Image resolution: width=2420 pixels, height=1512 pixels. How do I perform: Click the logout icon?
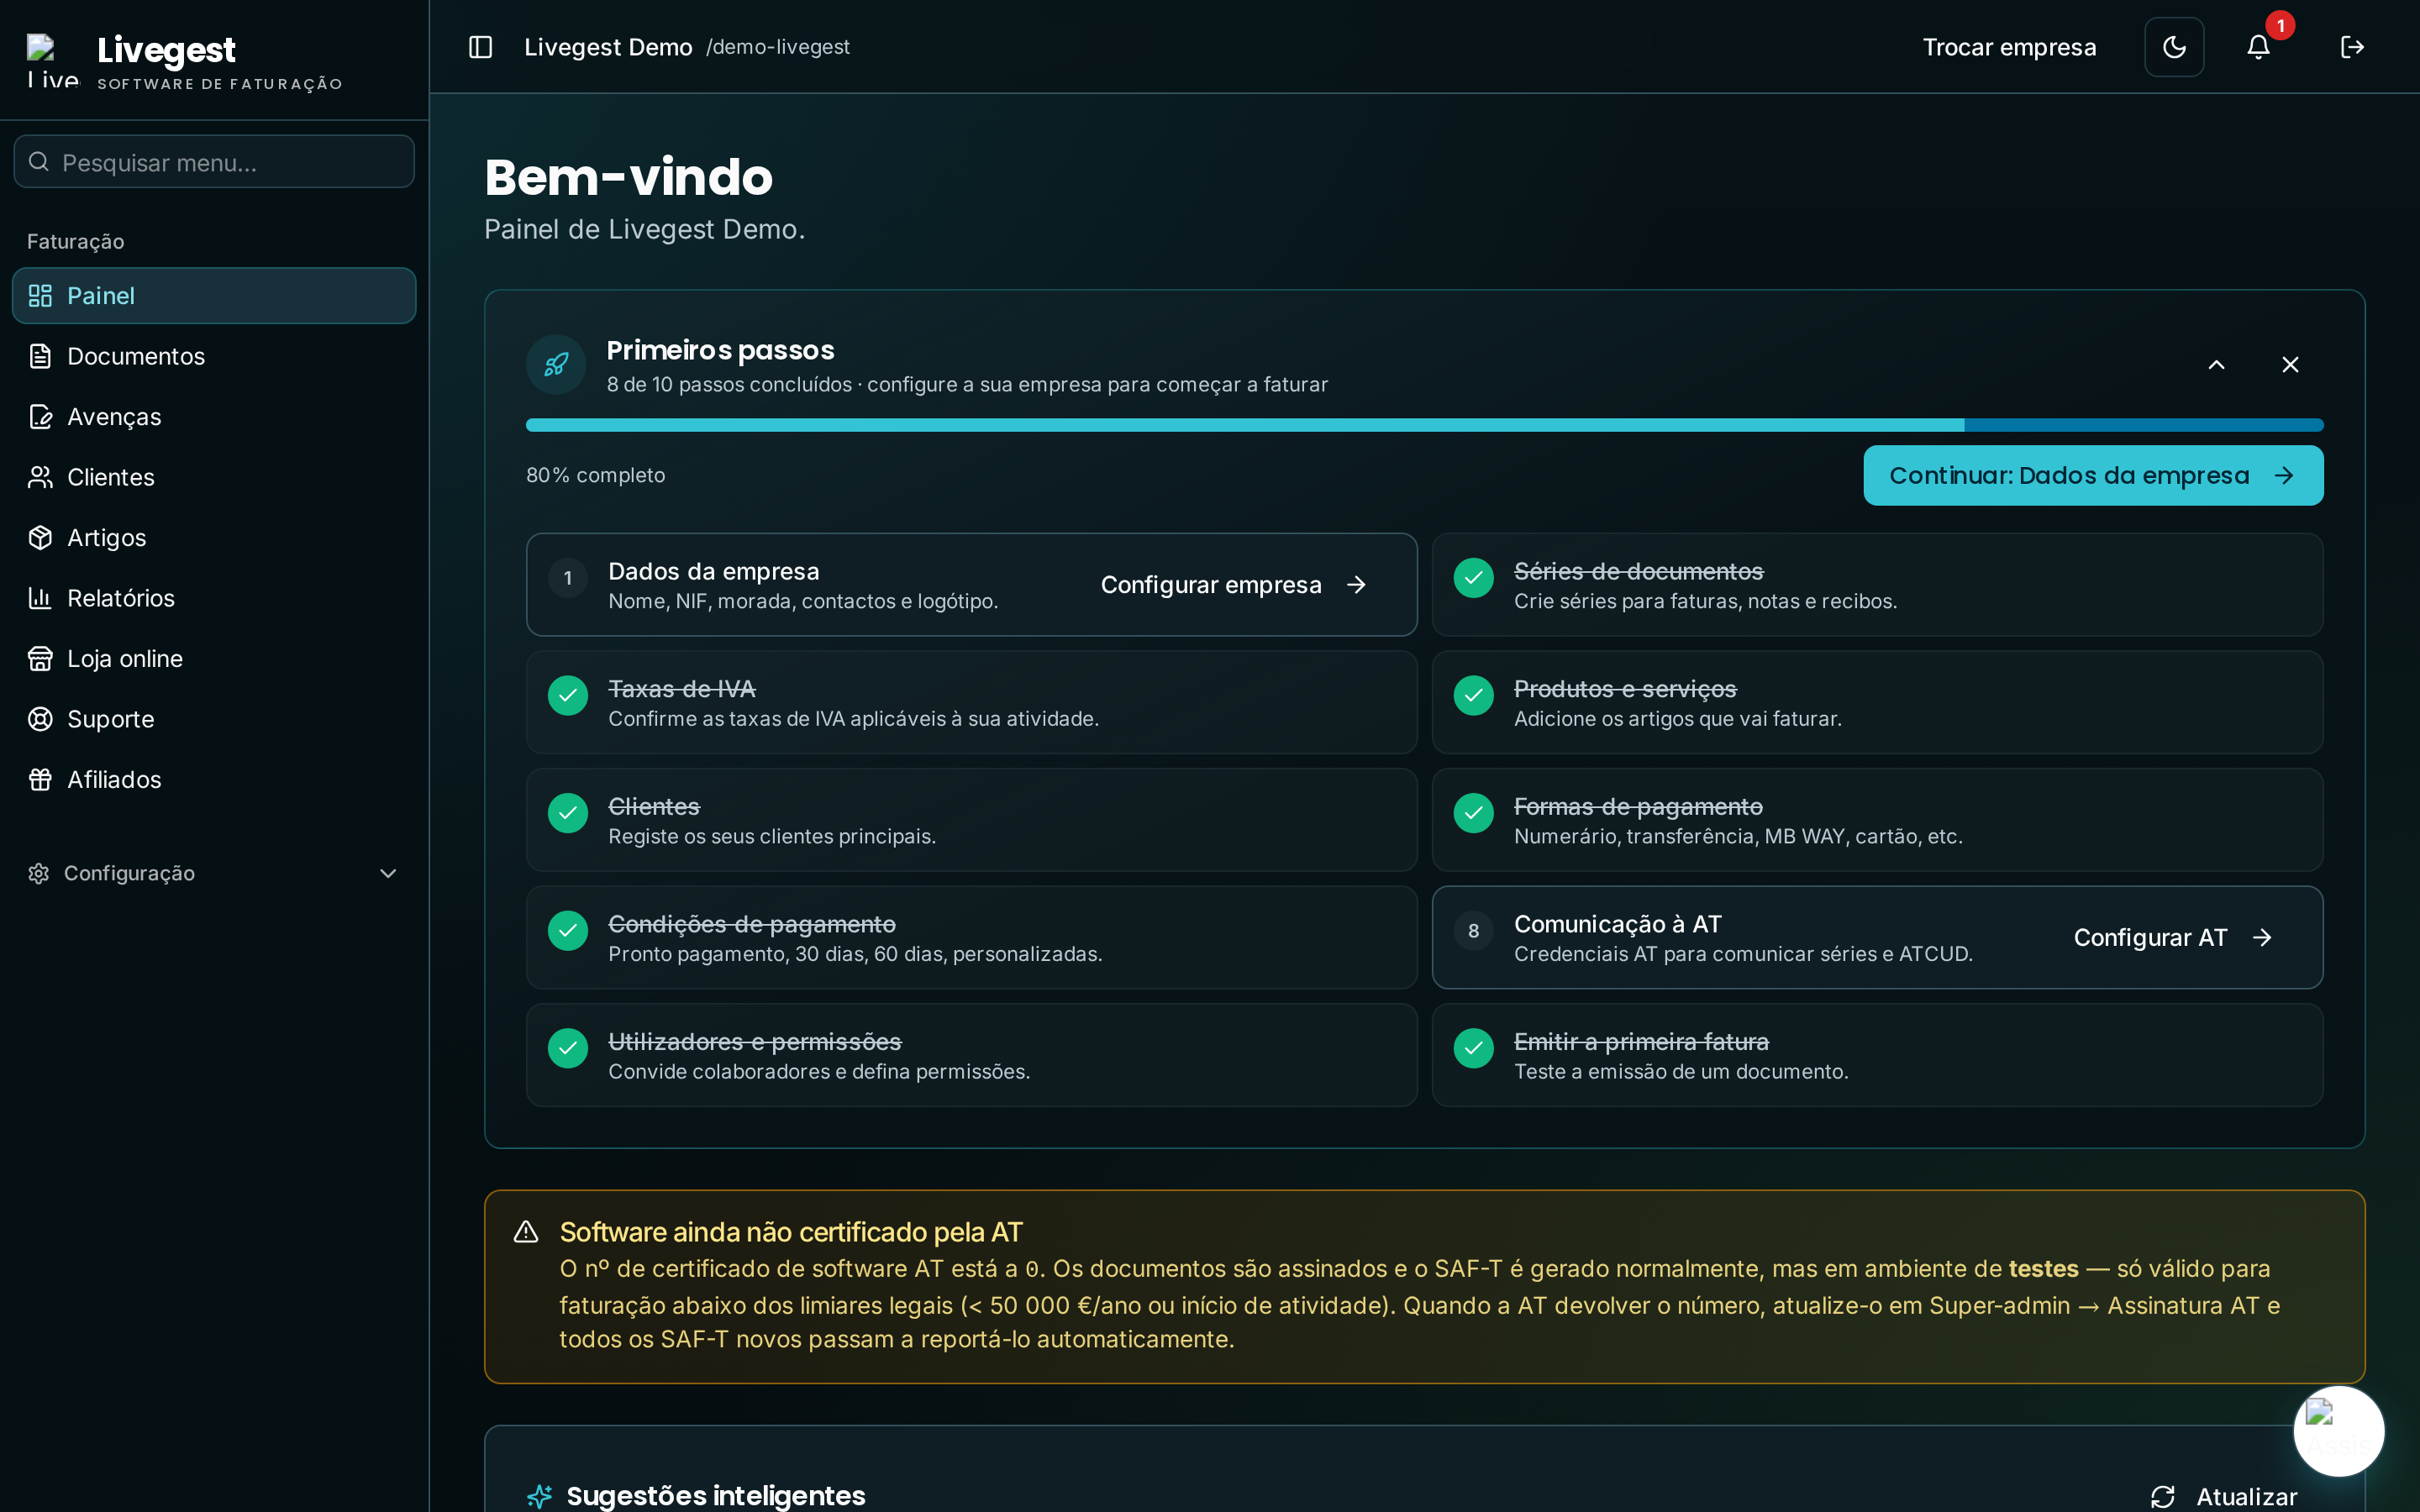[x=2352, y=47]
